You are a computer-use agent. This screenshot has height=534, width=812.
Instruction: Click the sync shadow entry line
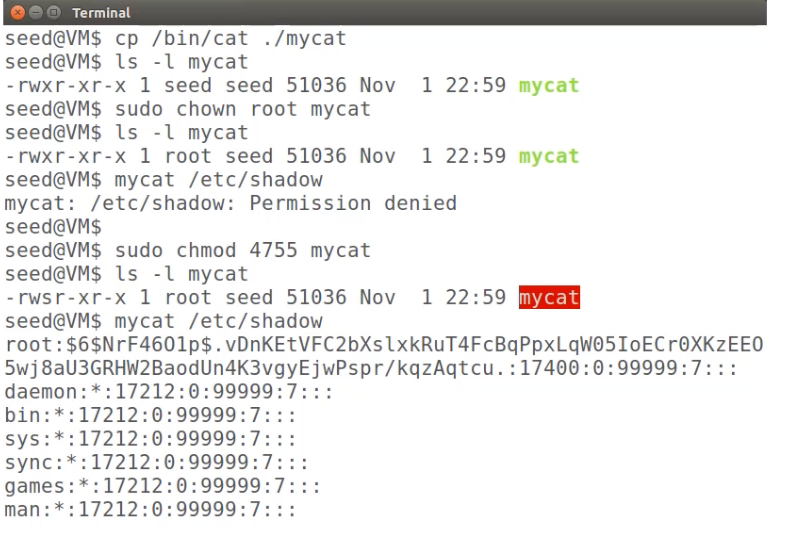click(x=156, y=462)
